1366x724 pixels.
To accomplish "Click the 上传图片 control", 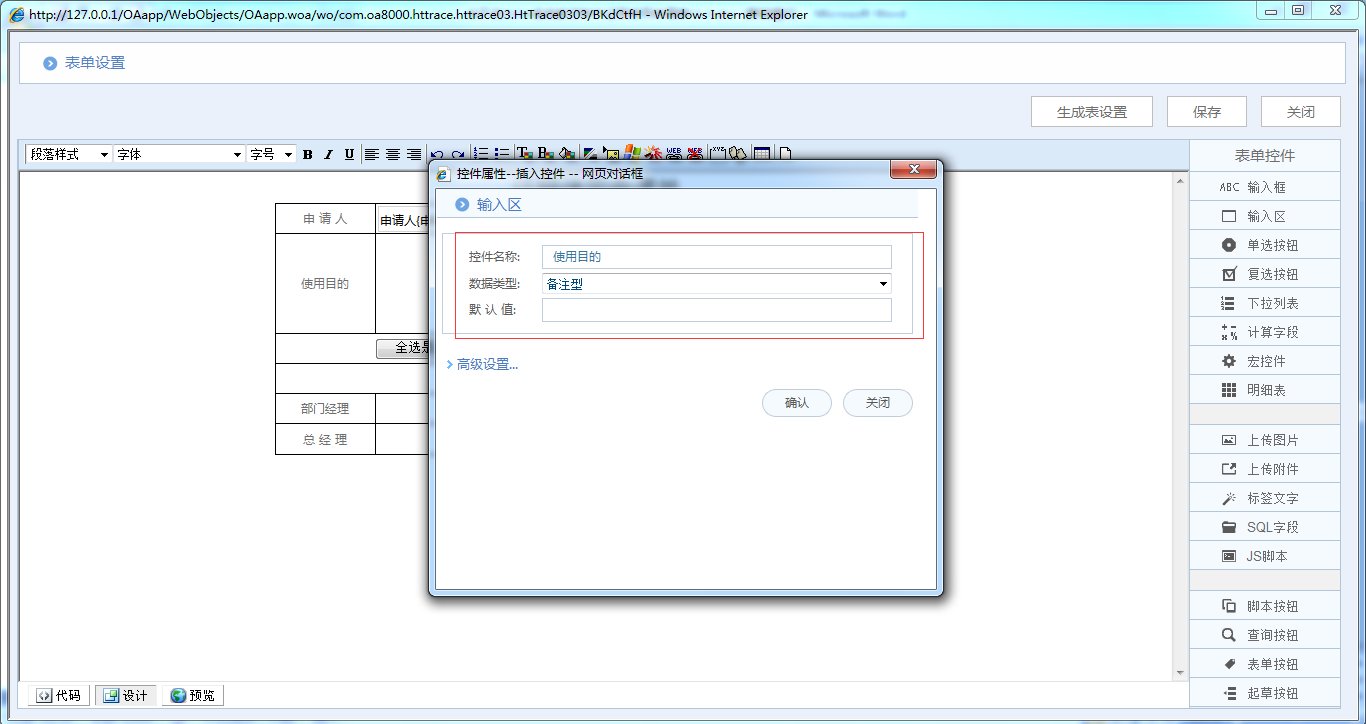I will click(x=1264, y=440).
